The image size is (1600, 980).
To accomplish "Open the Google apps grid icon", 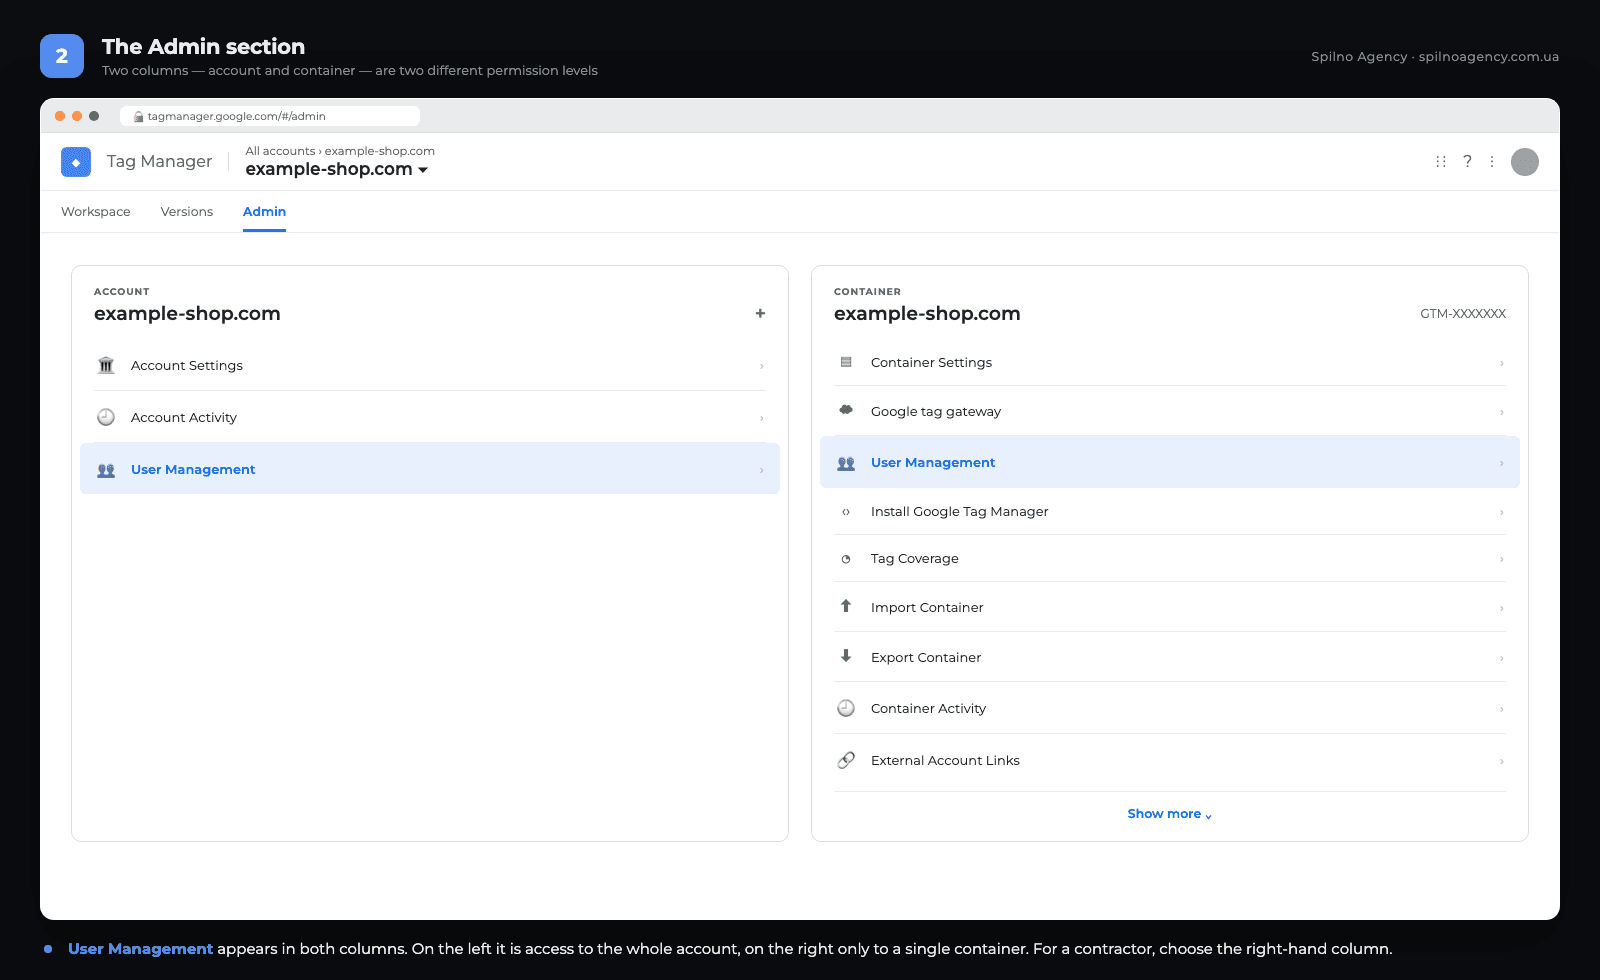I will pos(1441,162).
